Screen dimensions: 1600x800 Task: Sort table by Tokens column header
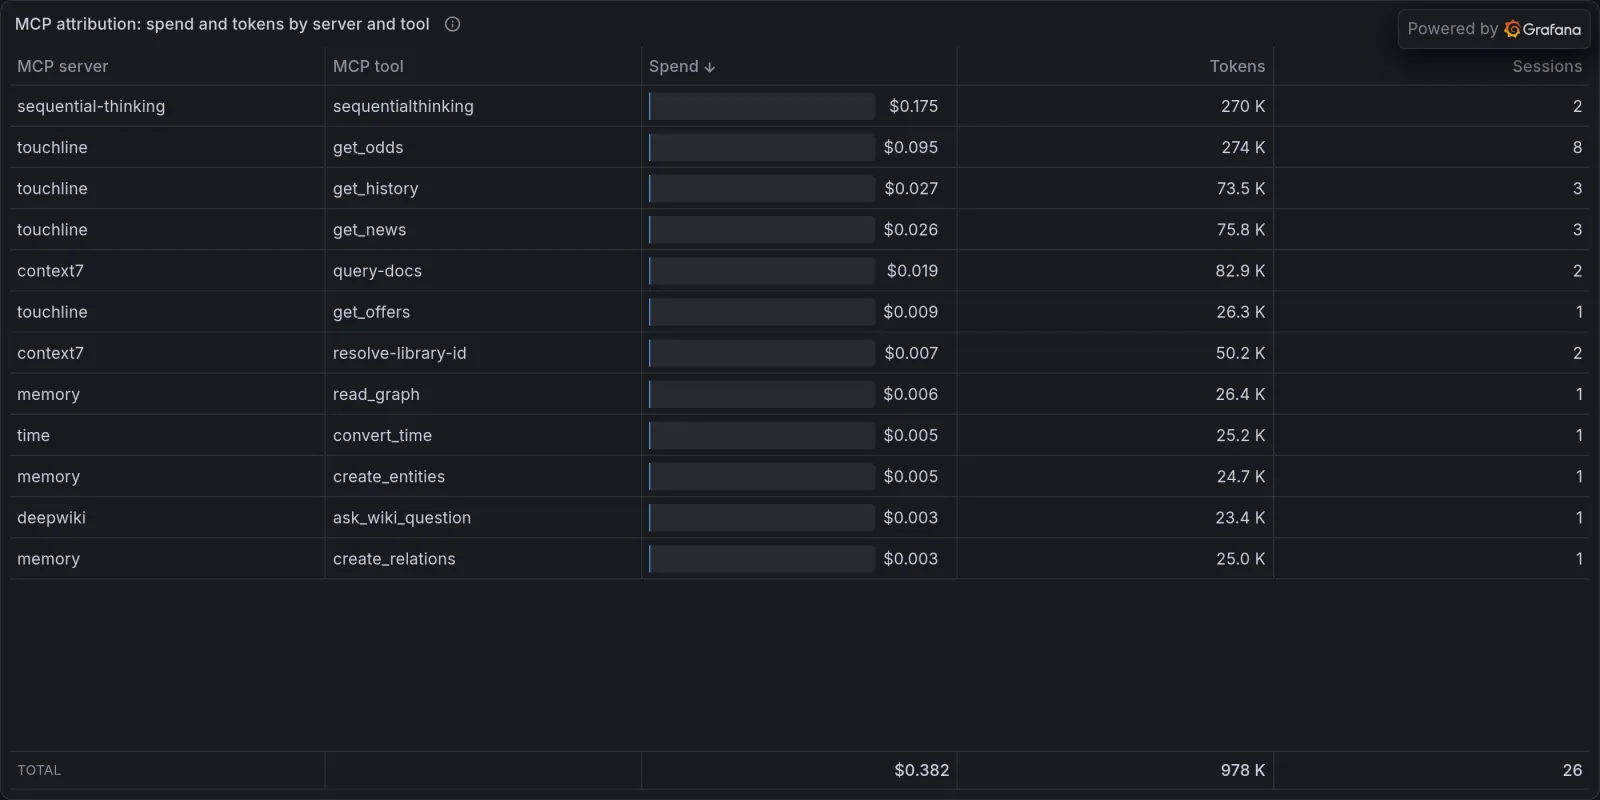(x=1237, y=66)
